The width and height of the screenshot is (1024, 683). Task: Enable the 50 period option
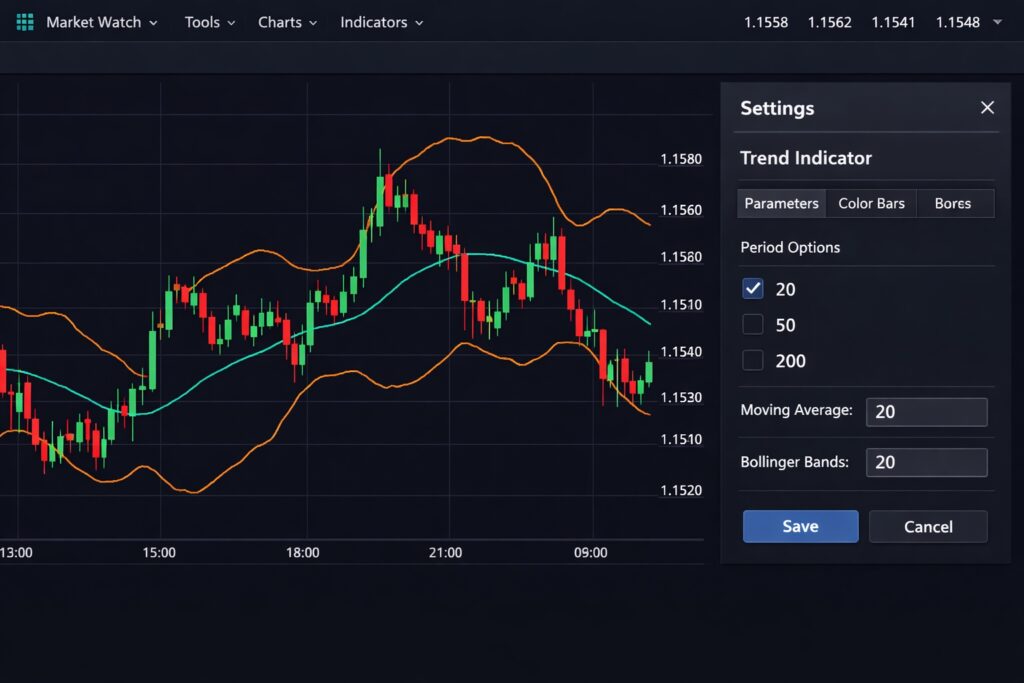[752, 324]
